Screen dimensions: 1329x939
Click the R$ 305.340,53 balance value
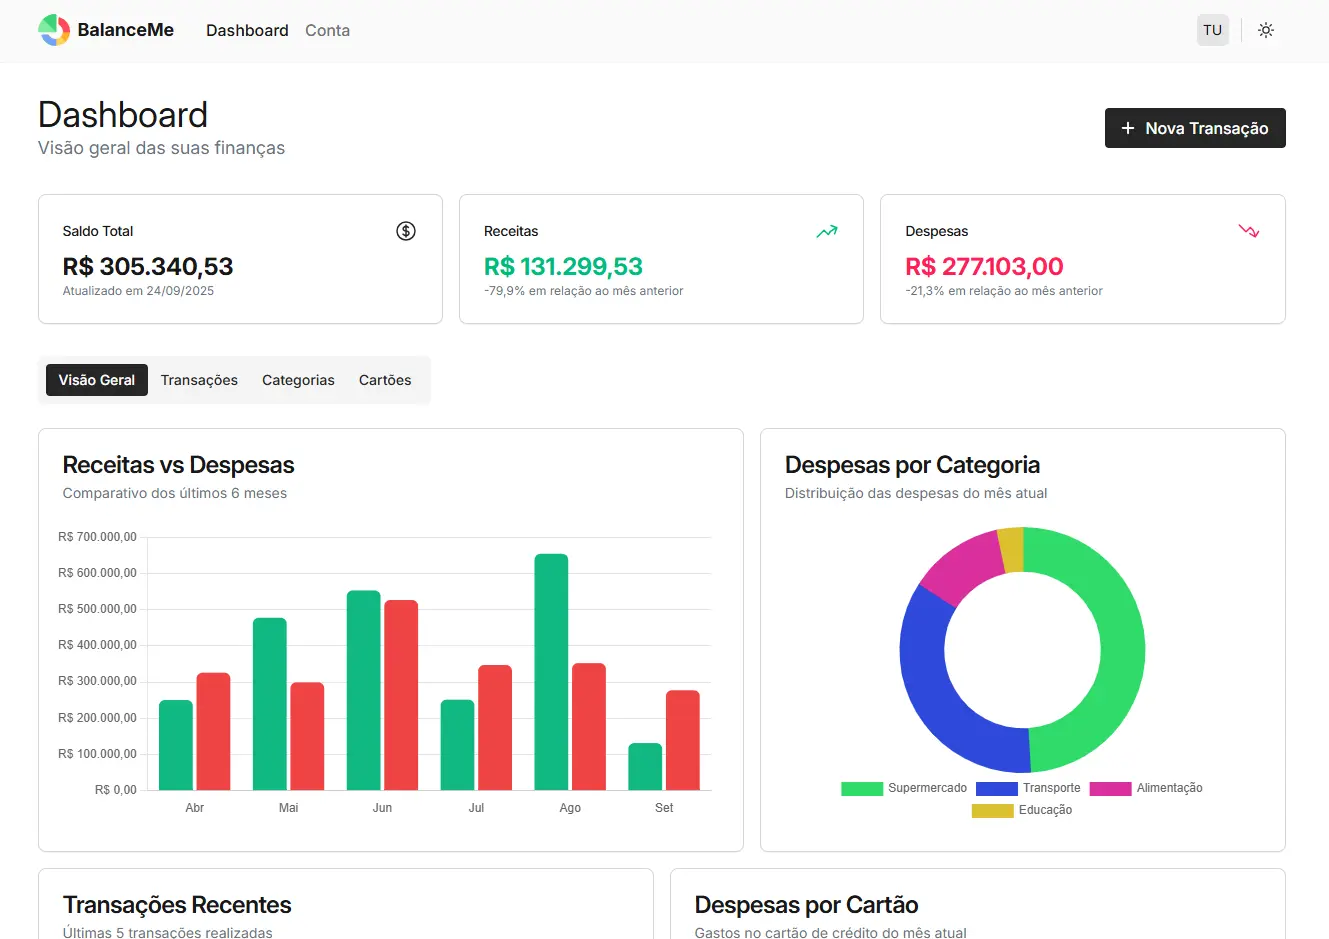148,267
